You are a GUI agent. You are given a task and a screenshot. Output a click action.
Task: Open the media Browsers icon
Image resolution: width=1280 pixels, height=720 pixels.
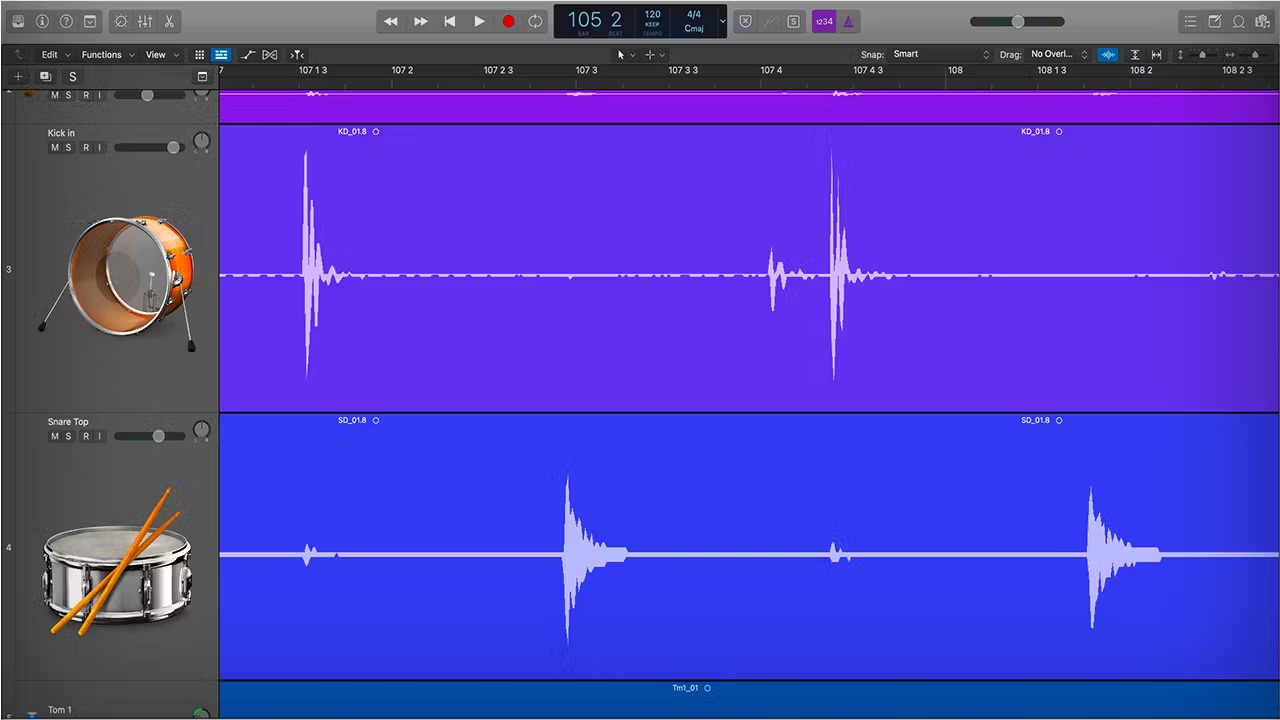click(x=1262, y=21)
